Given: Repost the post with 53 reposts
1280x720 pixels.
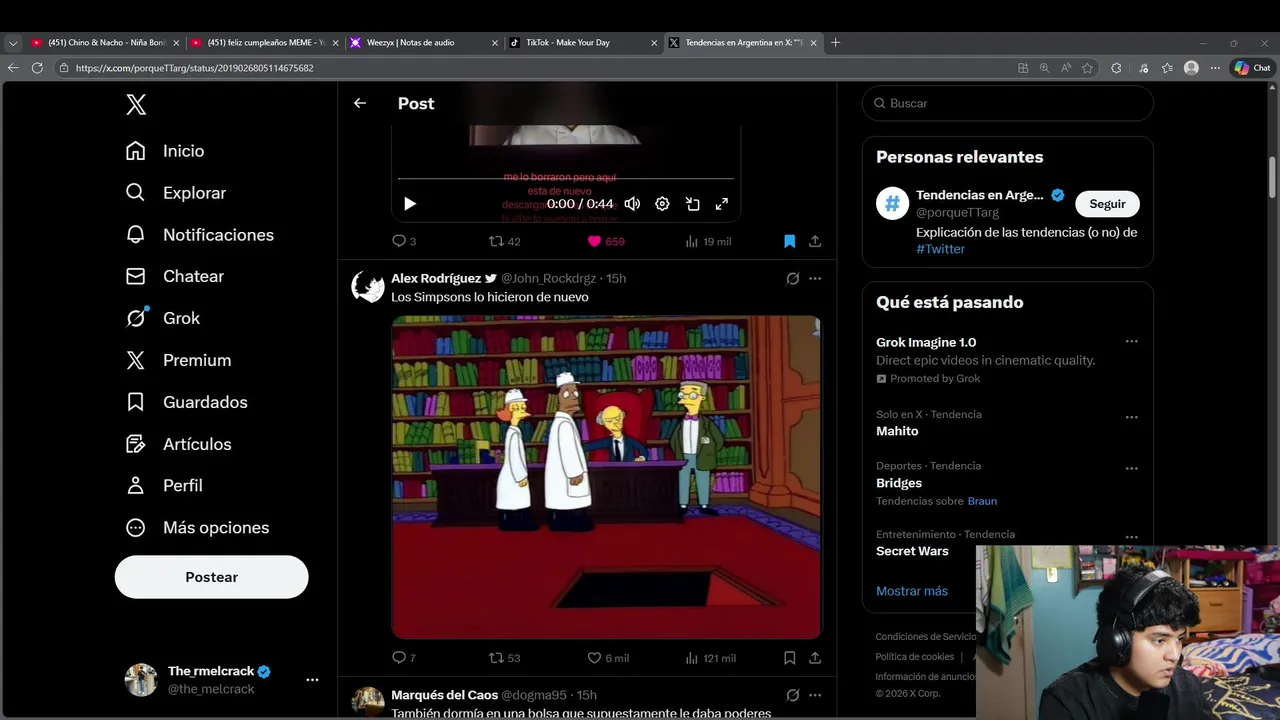Looking at the screenshot, I should 504,658.
